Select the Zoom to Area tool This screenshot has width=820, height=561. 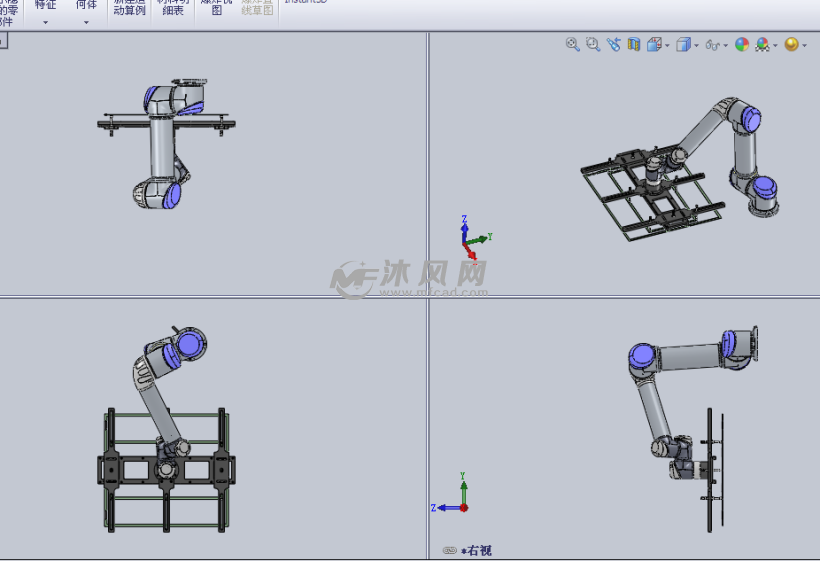coord(593,44)
